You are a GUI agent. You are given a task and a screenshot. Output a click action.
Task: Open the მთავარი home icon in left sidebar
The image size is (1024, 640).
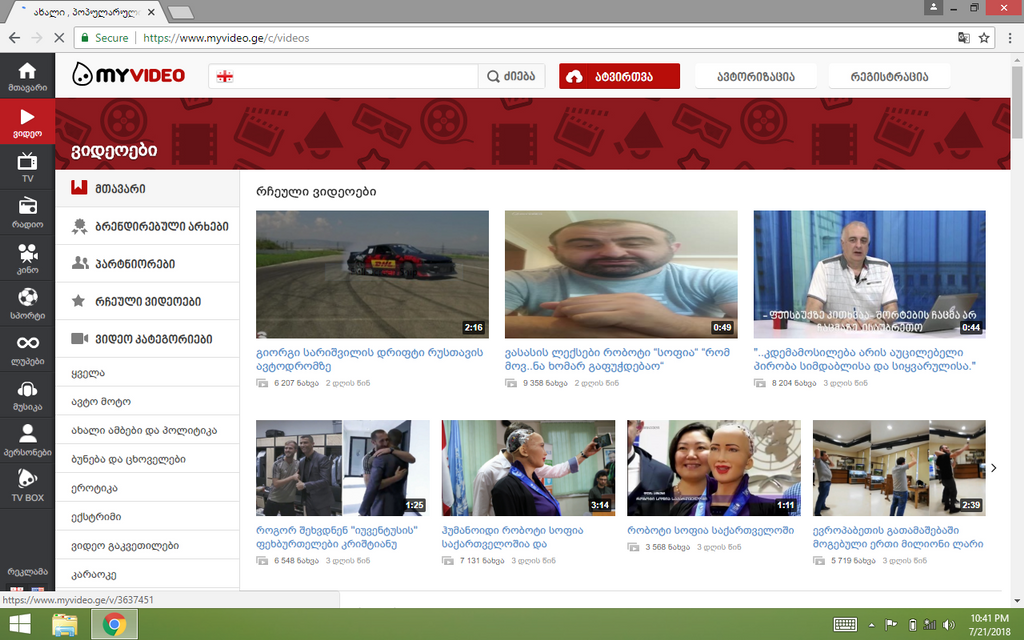(27, 71)
